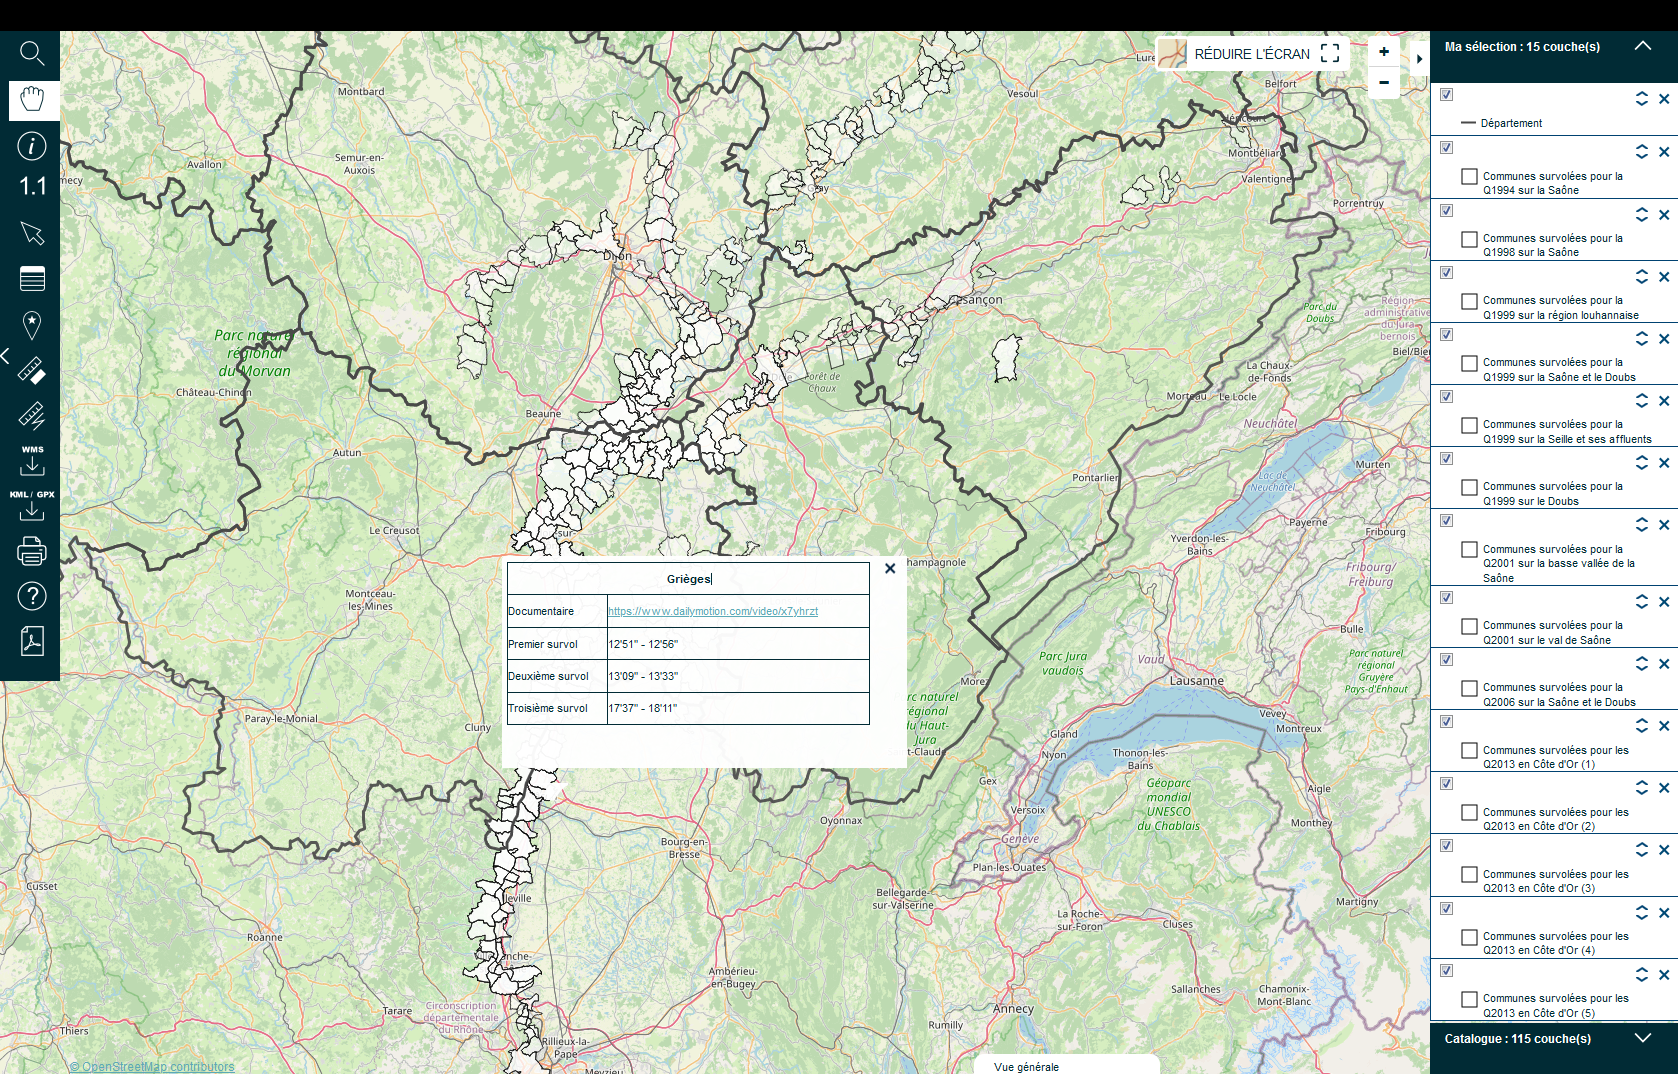Viewport: 1678px width, 1074px height.
Task: Expand the Catalogue 115 couche(s) panel
Action: click(x=1642, y=1038)
